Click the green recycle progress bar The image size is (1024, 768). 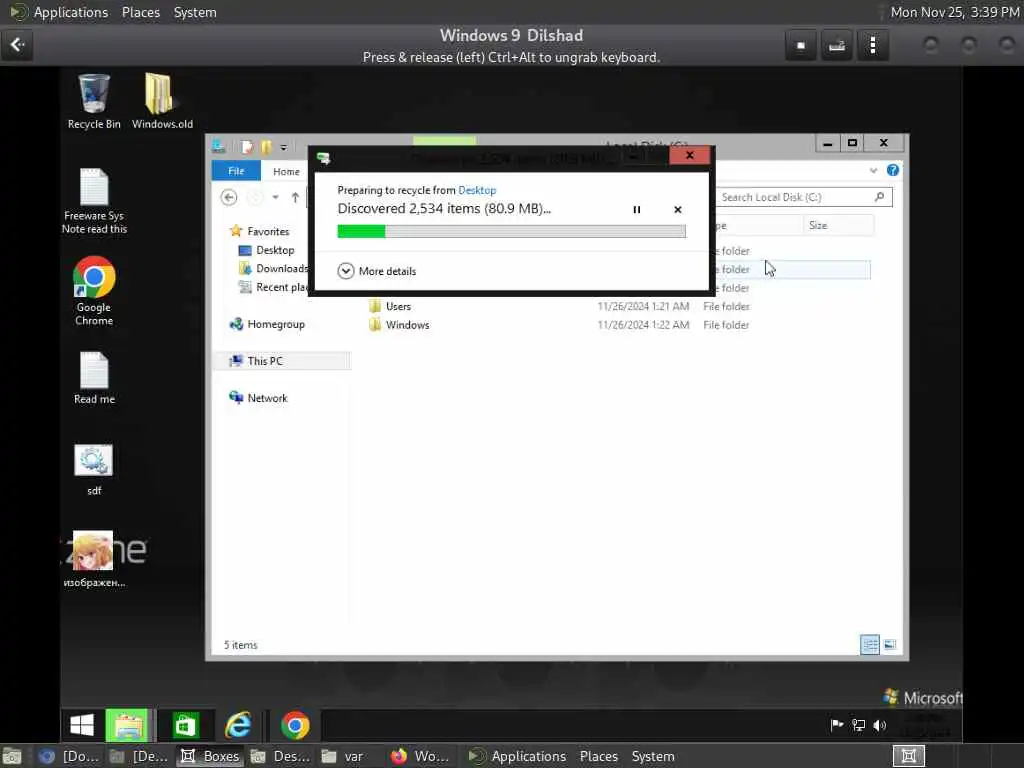pos(511,231)
